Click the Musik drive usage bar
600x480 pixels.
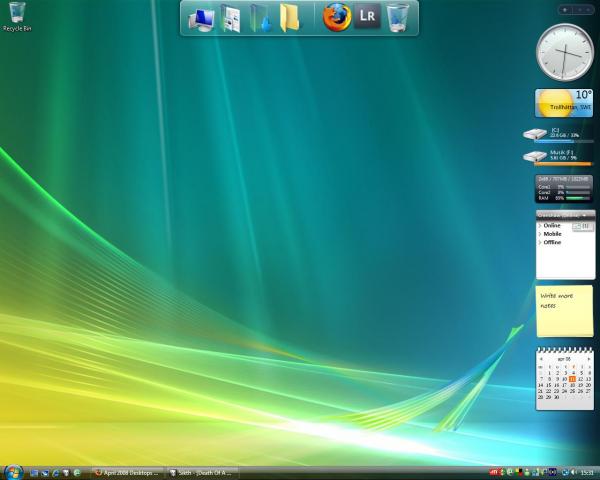click(x=563, y=164)
